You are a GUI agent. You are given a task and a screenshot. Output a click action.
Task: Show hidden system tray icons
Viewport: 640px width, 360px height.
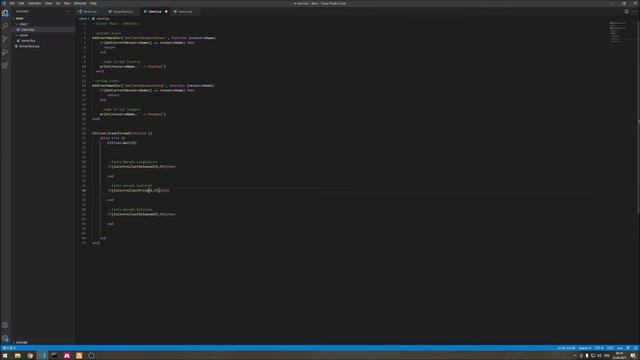pyautogui.click(x=575, y=356)
